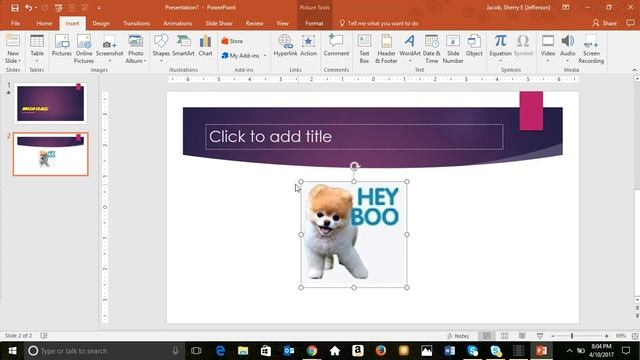Insert a new slide

pyautogui.click(x=13, y=49)
